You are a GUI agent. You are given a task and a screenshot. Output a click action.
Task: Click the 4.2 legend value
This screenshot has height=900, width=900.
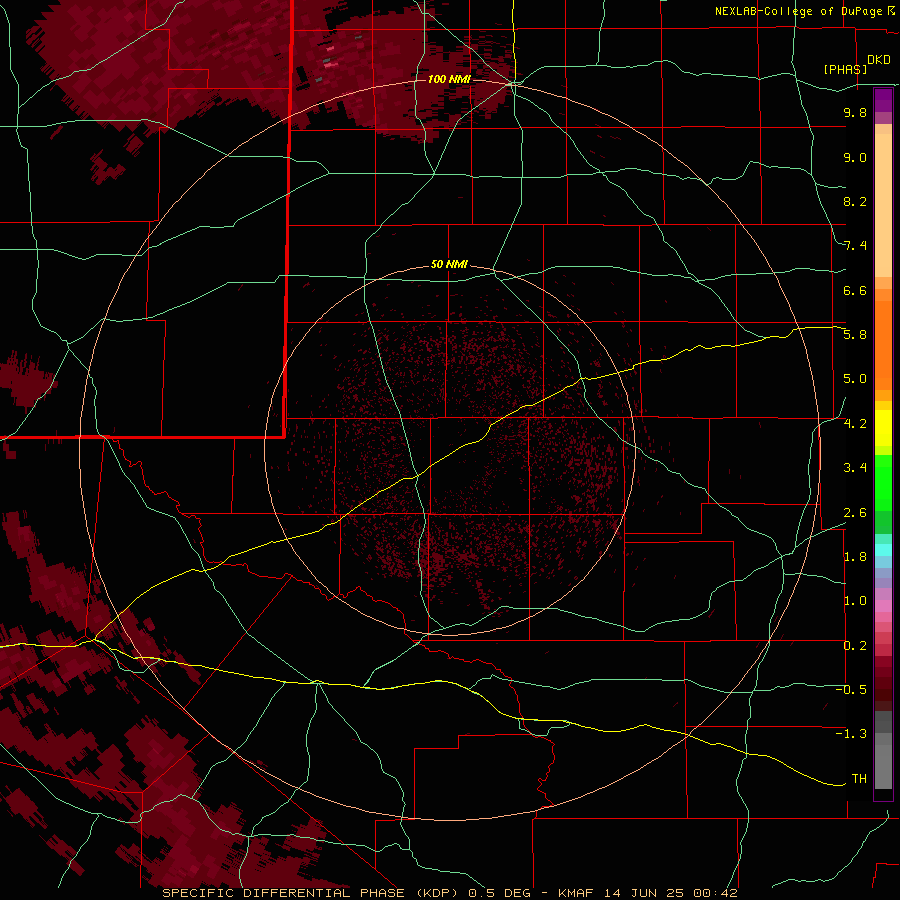(x=855, y=424)
